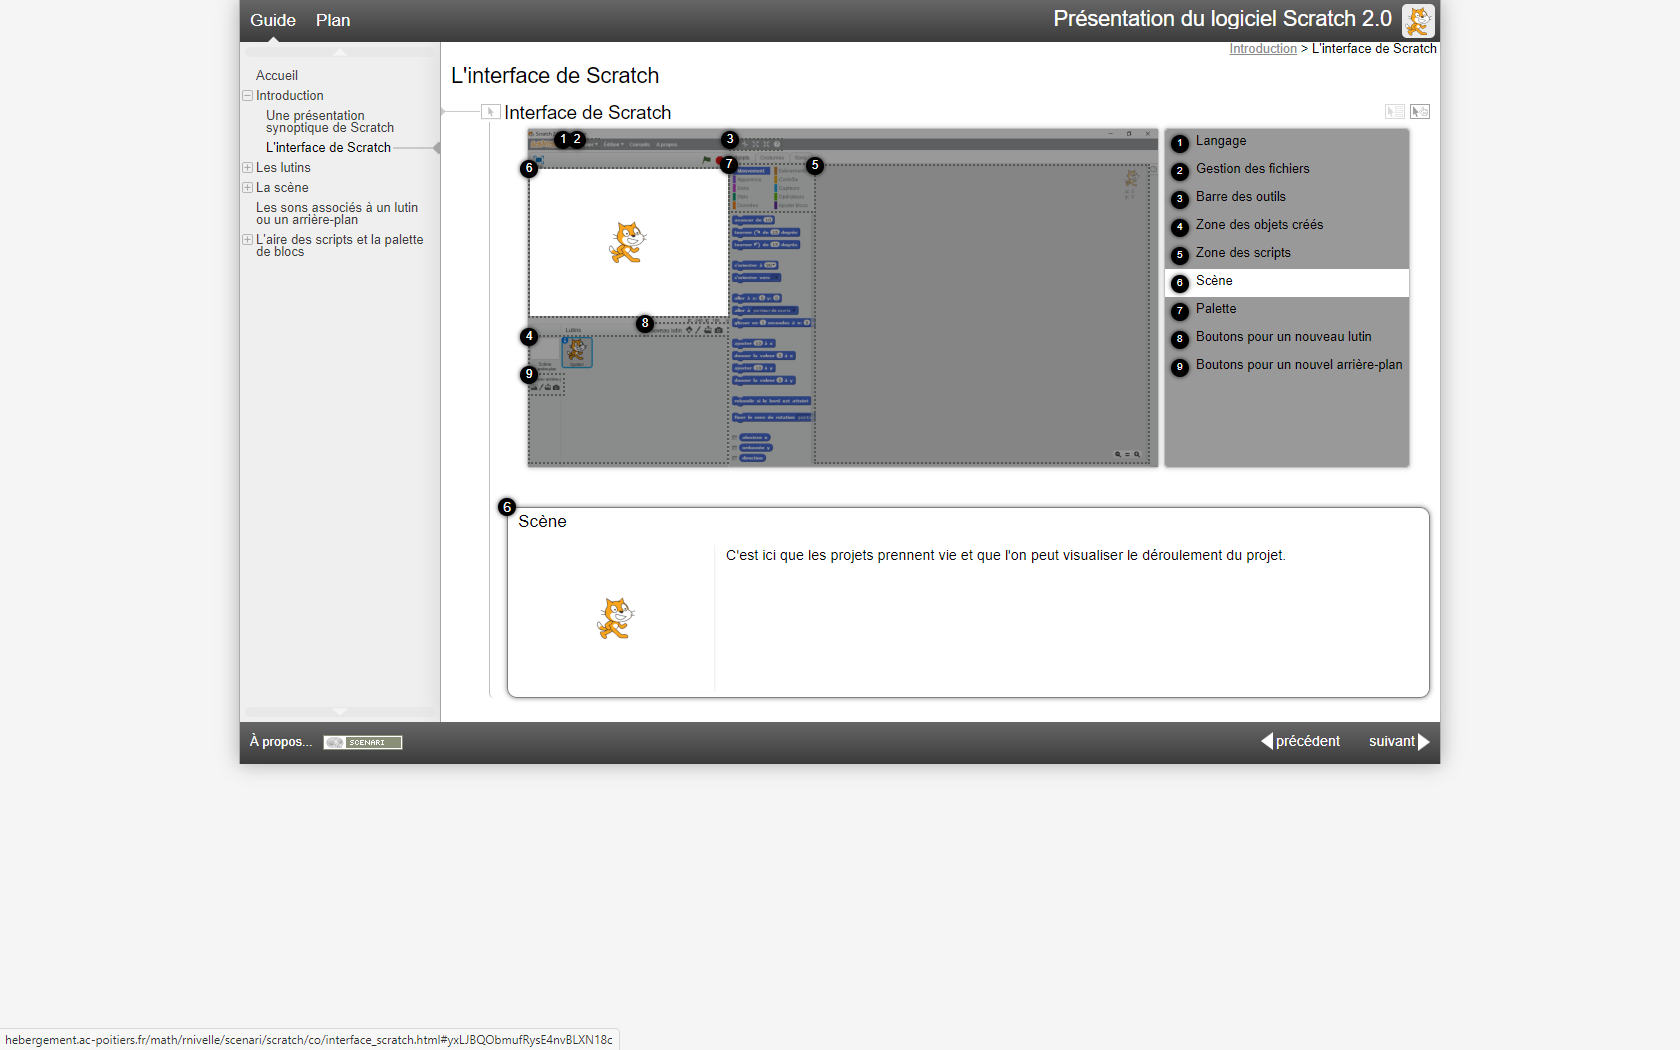Expand the La scène tree node

pyautogui.click(x=247, y=188)
